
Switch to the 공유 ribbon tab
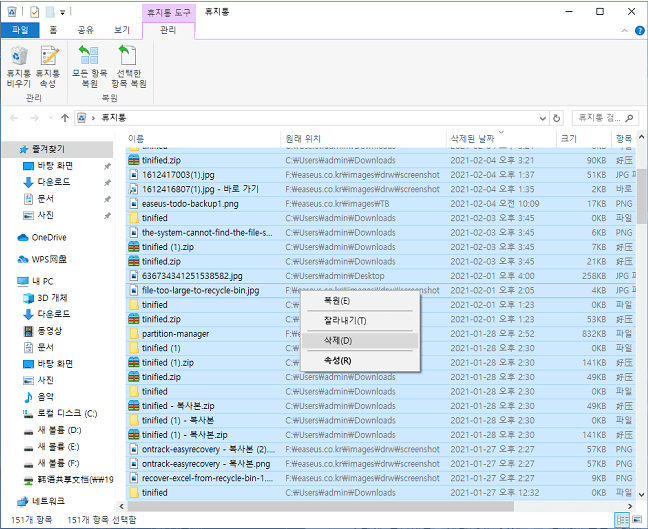coord(86,30)
